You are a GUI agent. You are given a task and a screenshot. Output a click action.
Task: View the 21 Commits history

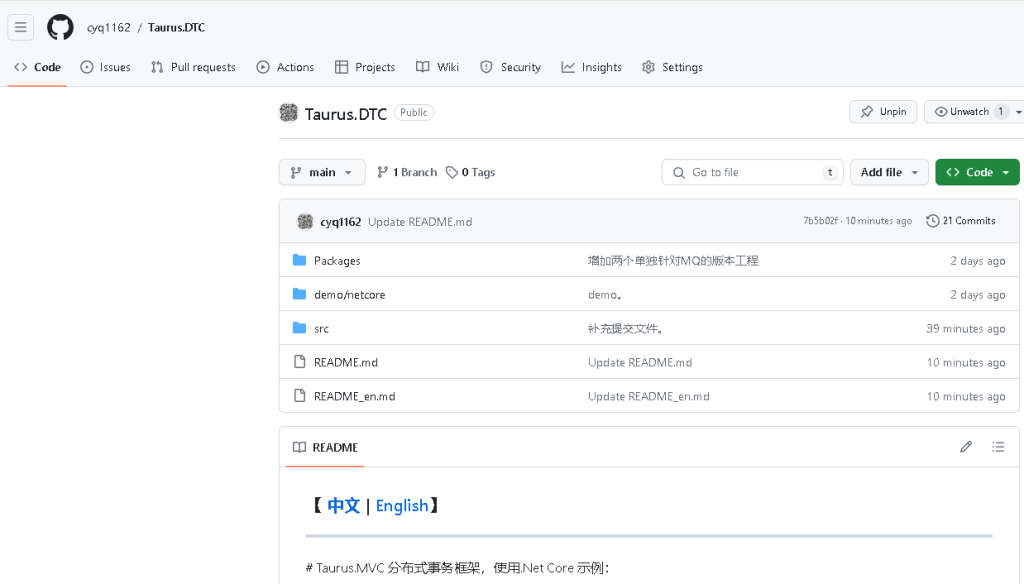pyautogui.click(x=961, y=221)
